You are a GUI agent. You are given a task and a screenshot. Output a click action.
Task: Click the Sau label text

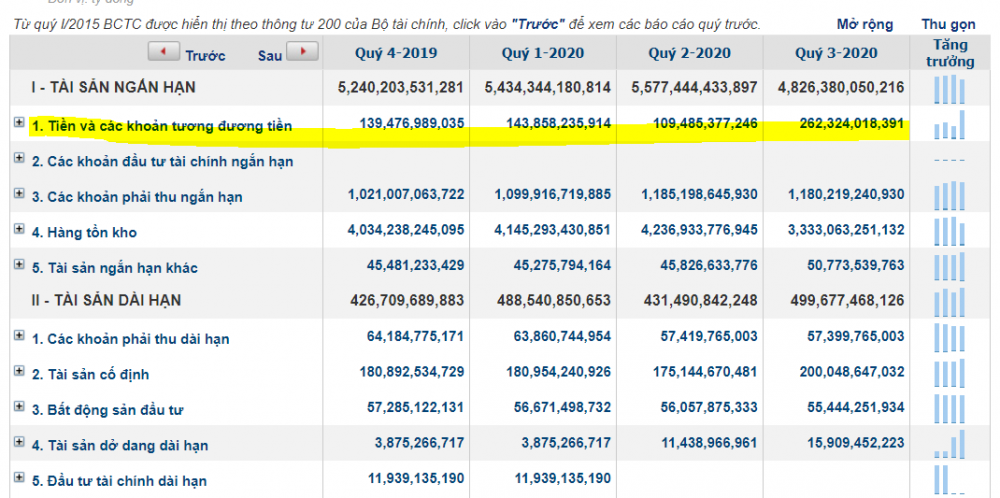(270, 55)
